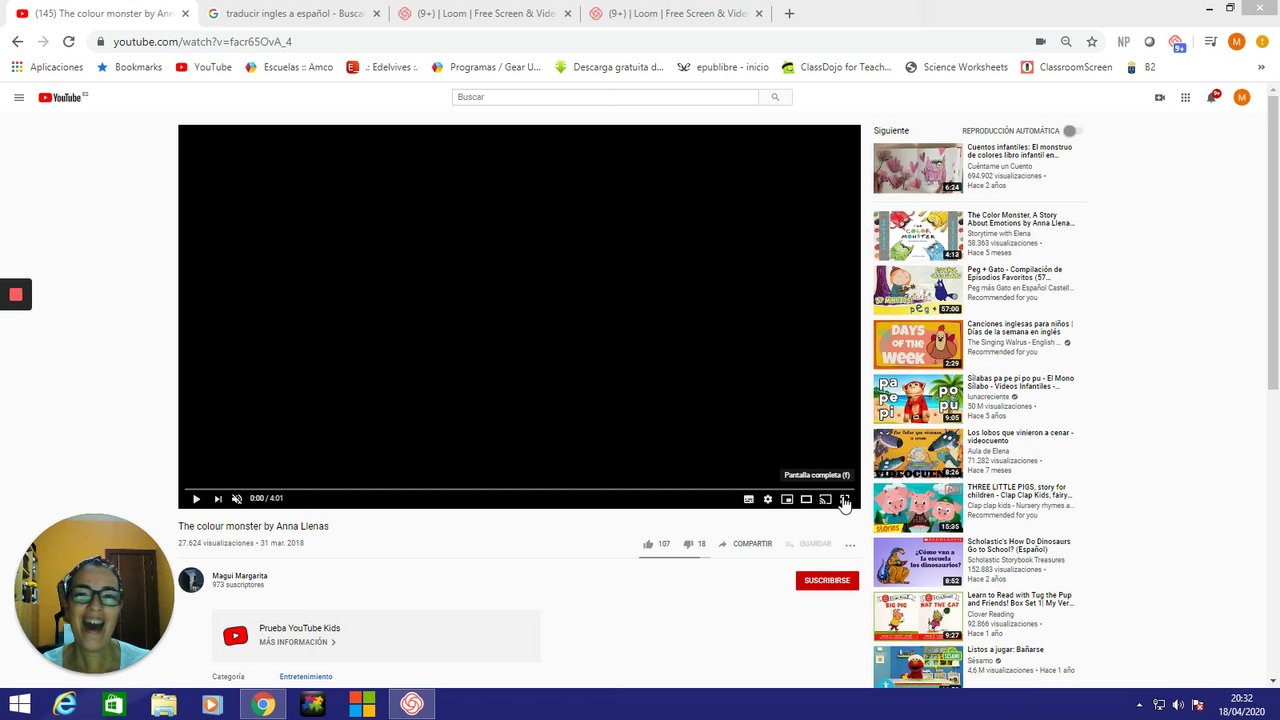Open the Windows Start menu
Viewport: 1280px width, 720px height.
19,704
